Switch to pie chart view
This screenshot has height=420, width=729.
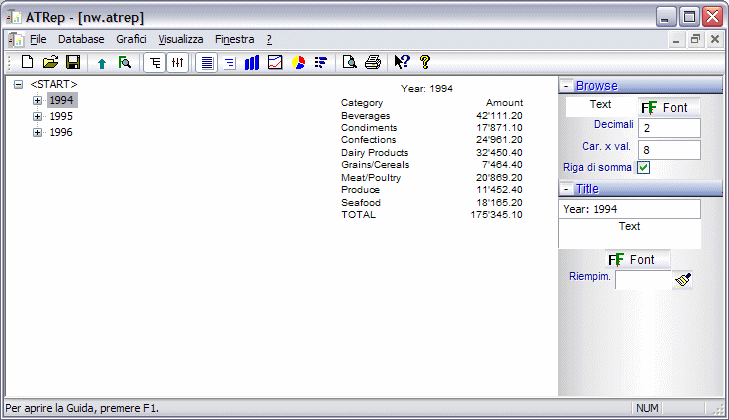point(298,62)
